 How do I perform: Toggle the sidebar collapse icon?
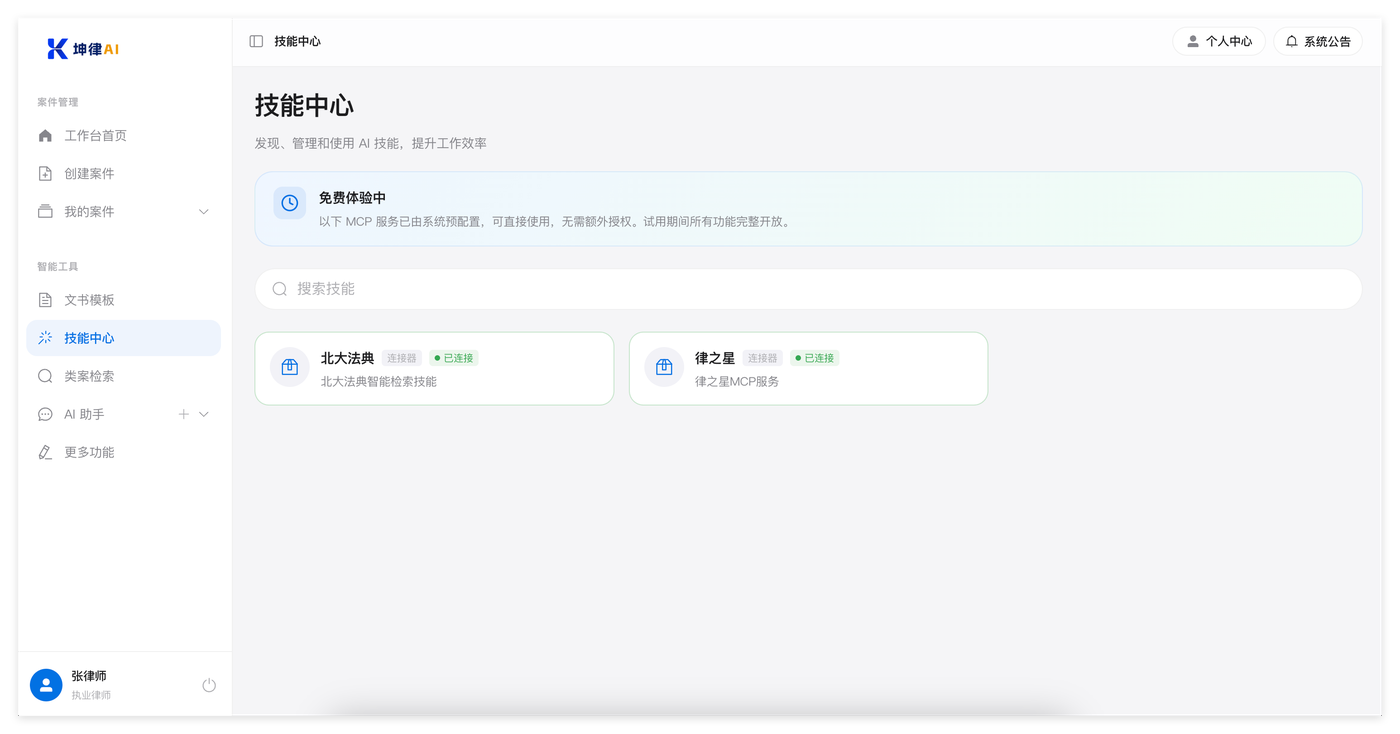(x=256, y=41)
